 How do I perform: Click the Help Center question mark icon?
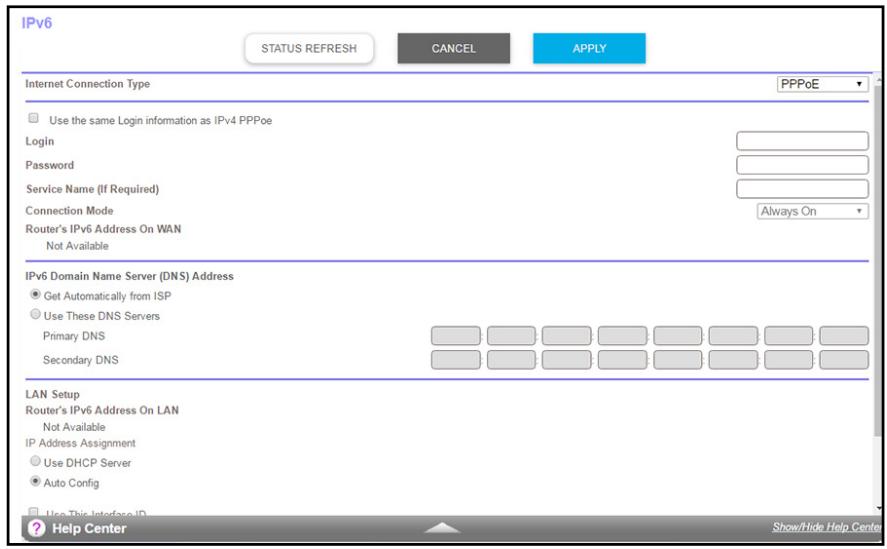coord(36,528)
